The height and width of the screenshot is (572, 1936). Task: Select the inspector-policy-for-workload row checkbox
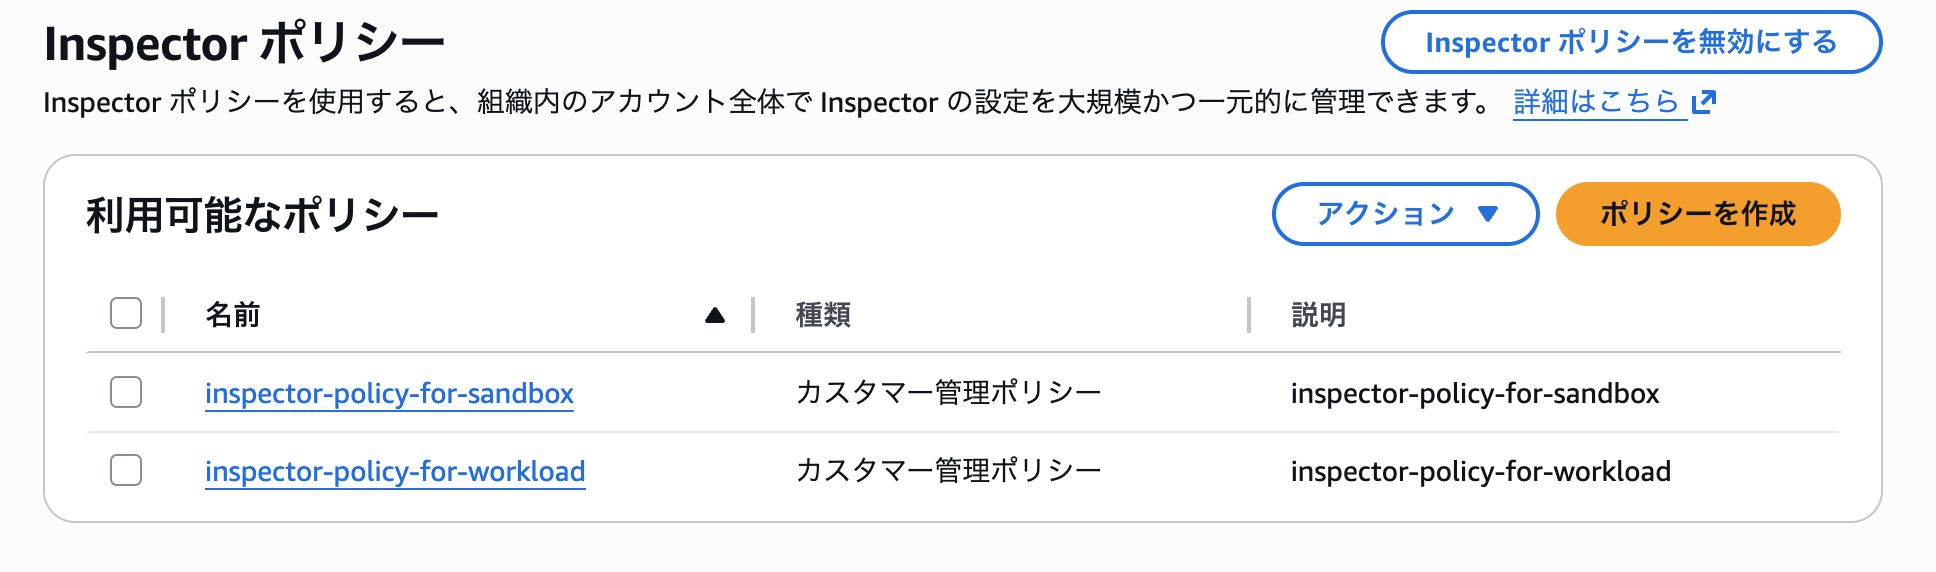coord(126,470)
